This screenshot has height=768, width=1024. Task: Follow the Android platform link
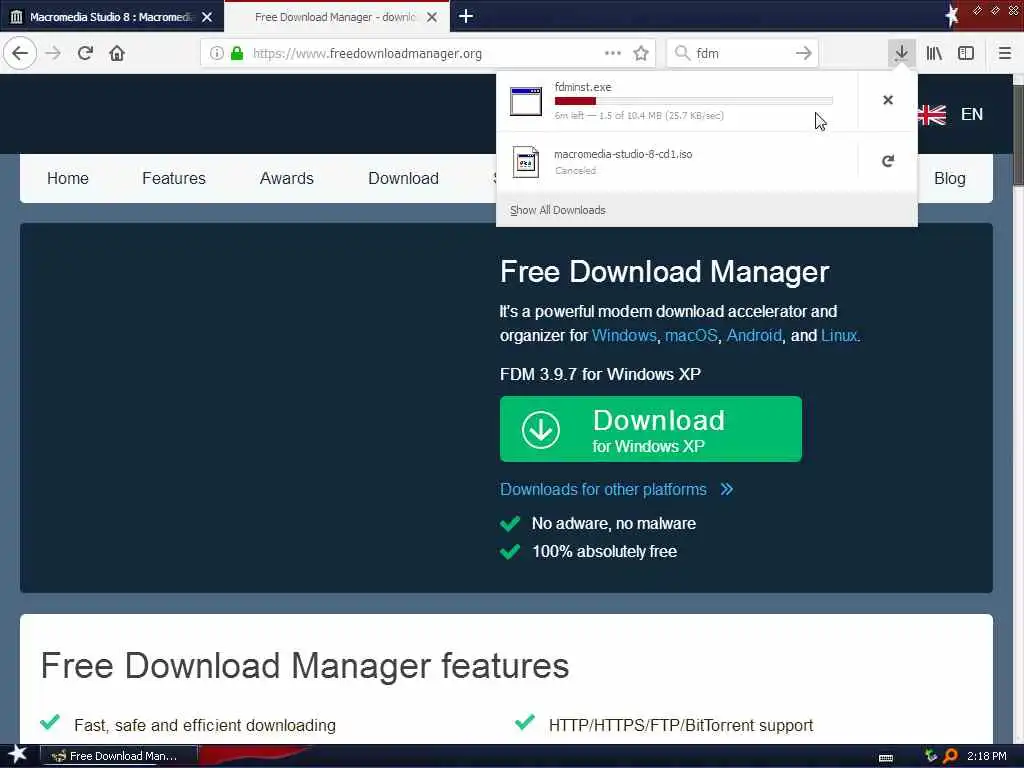click(x=754, y=336)
